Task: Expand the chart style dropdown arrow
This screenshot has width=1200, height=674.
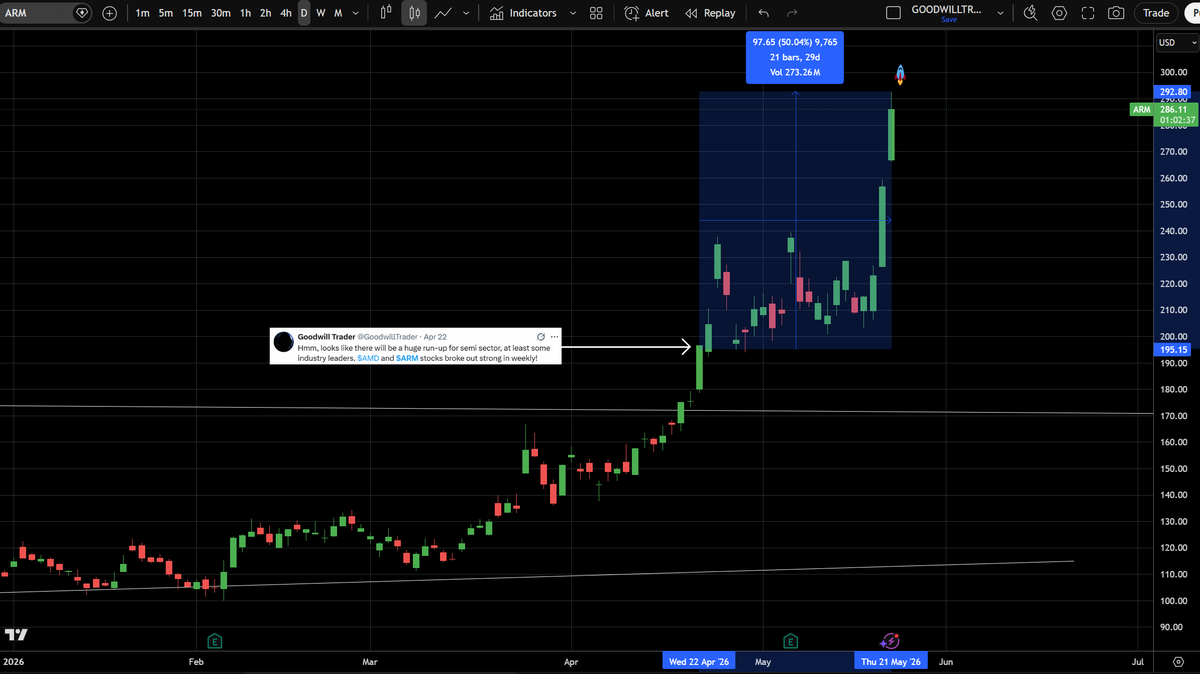Action: pyautogui.click(x=466, y=13)
